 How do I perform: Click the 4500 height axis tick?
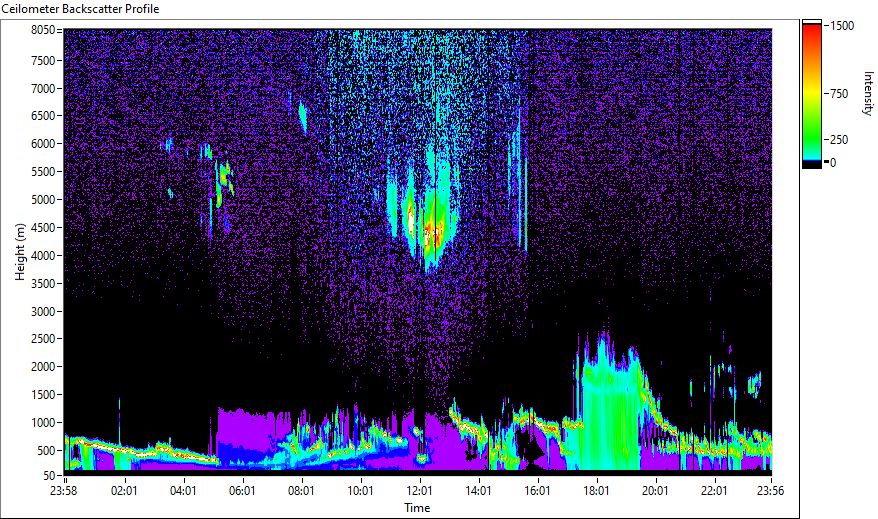tap(43, 228)
